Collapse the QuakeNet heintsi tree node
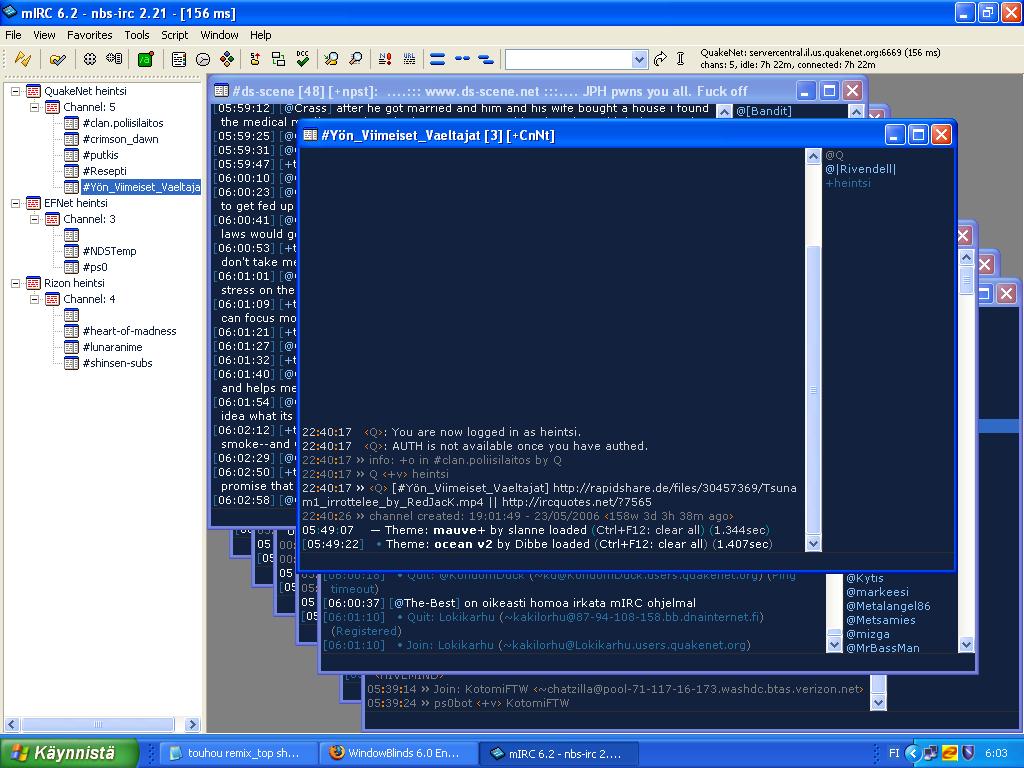 point(15,91)
